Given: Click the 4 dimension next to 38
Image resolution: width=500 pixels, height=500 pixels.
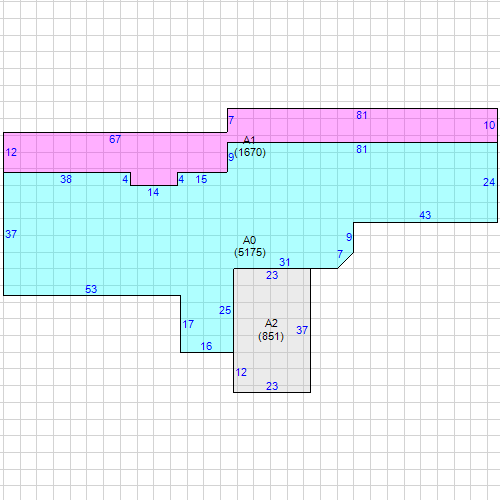Looking at the screenshot, I should coord(125,179).
